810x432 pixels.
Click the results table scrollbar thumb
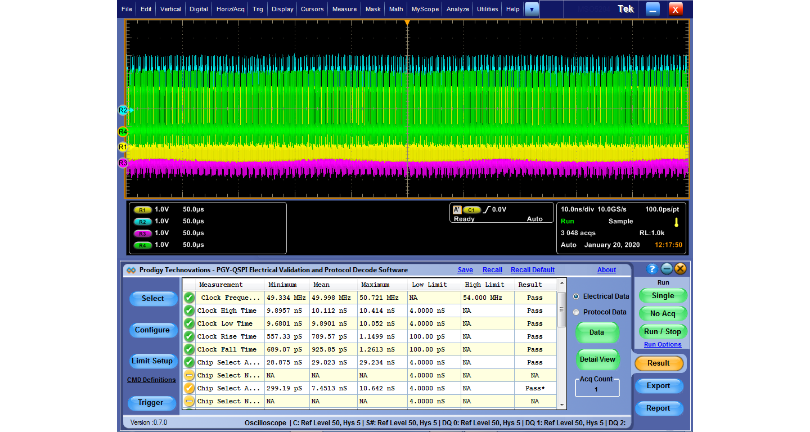point(562,310)
